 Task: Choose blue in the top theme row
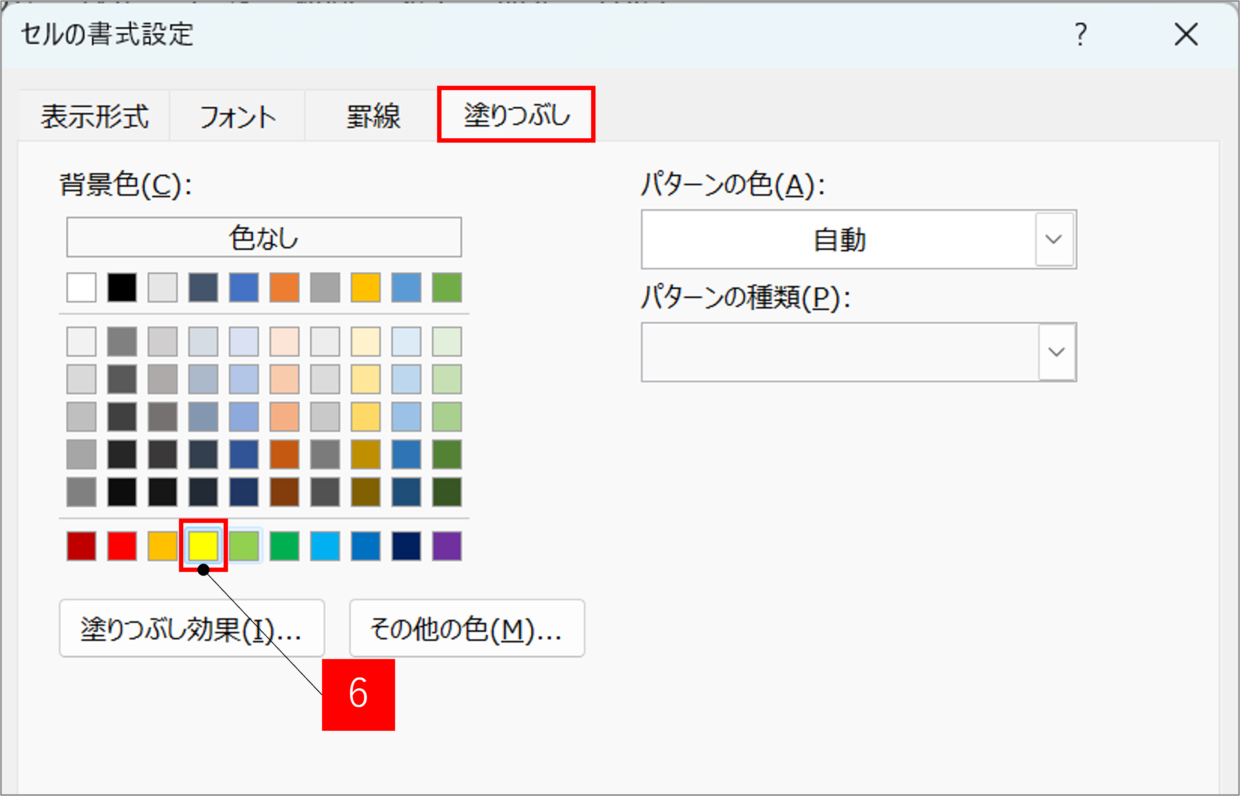pyautogui.click(x=244, y=288)
